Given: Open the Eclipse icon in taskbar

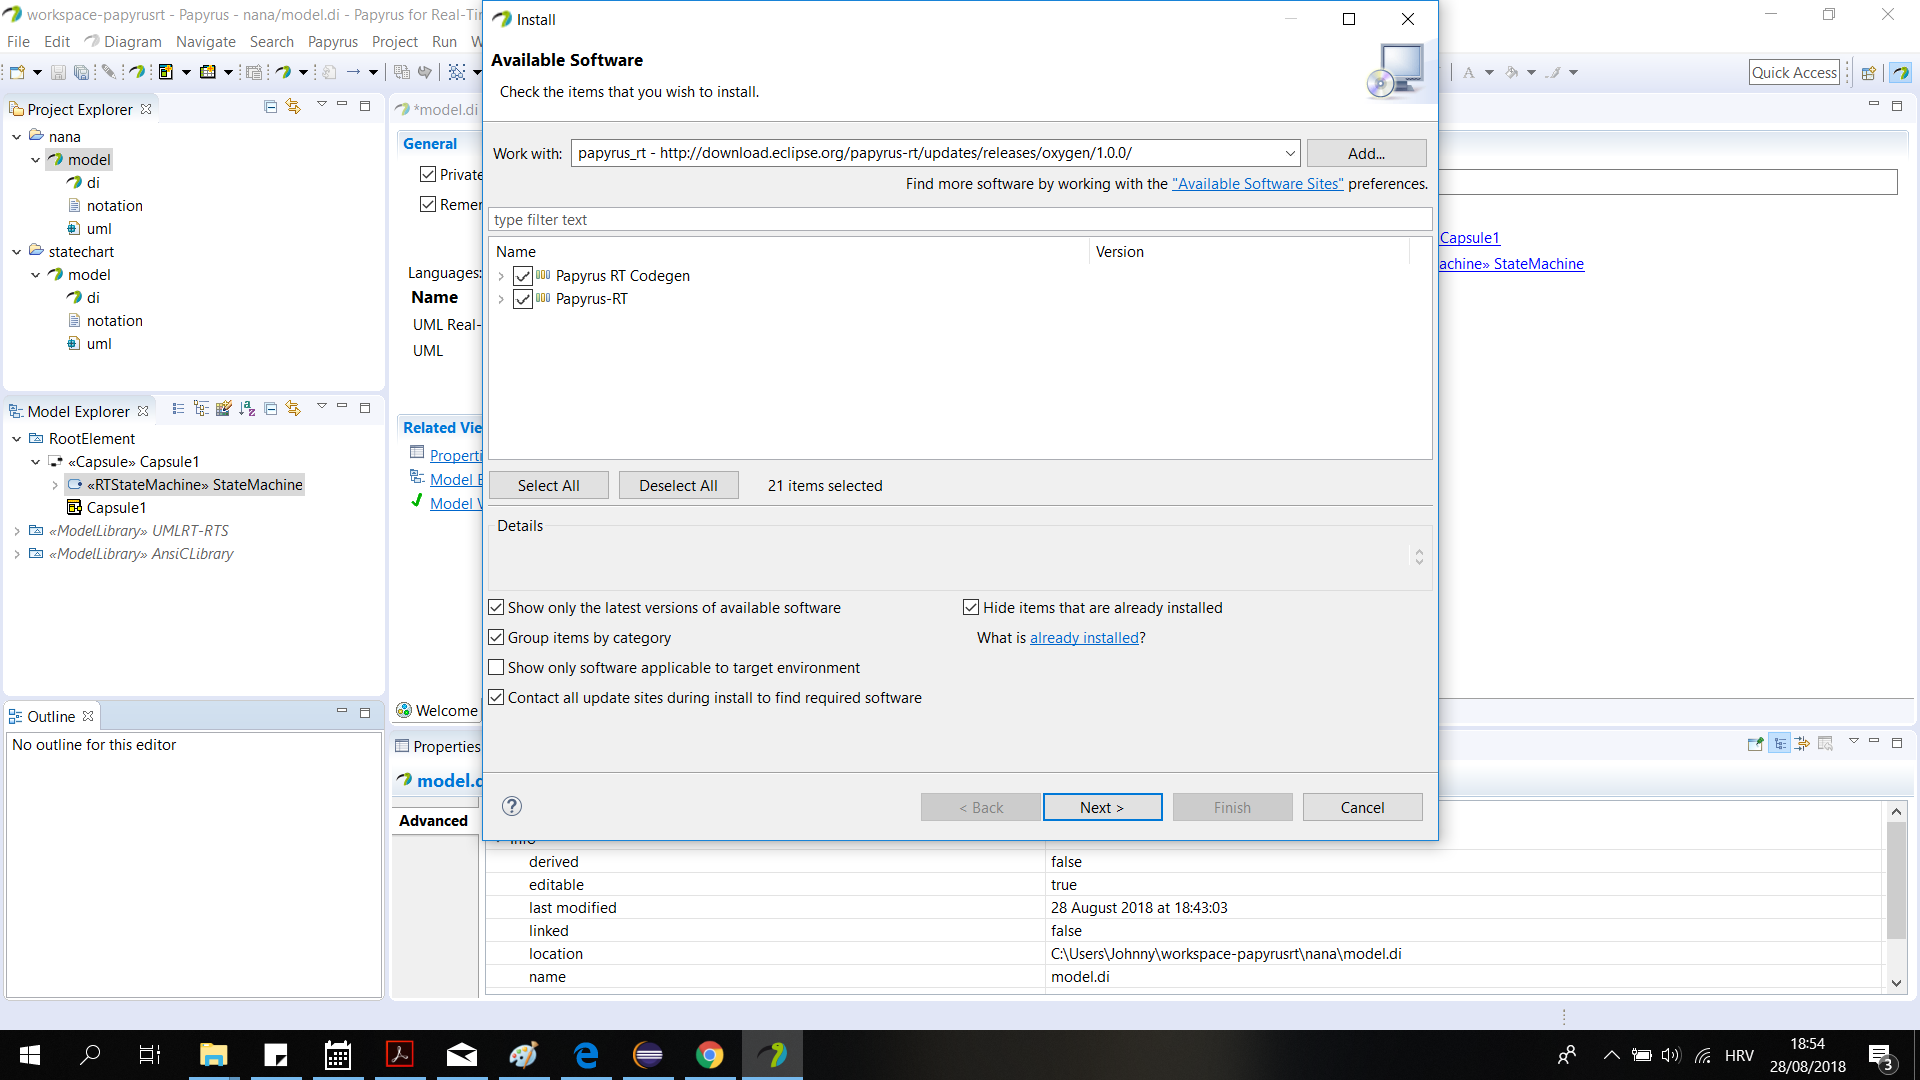Looking at the screenshot, I should point(648,1055).
